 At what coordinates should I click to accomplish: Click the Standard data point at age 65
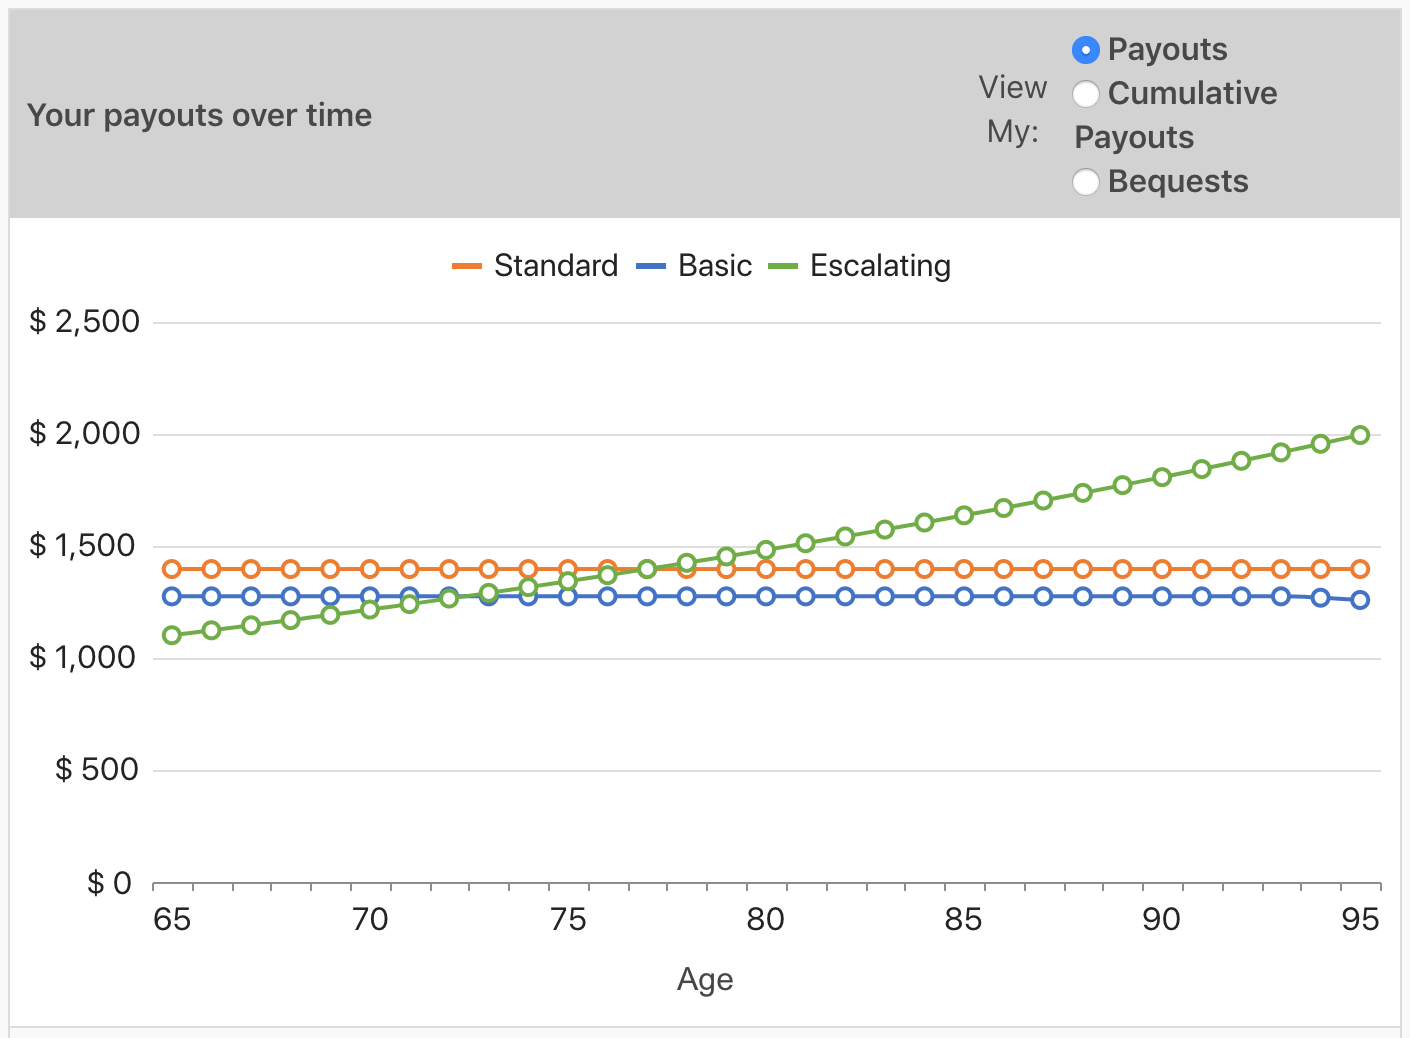coord(172,569)
